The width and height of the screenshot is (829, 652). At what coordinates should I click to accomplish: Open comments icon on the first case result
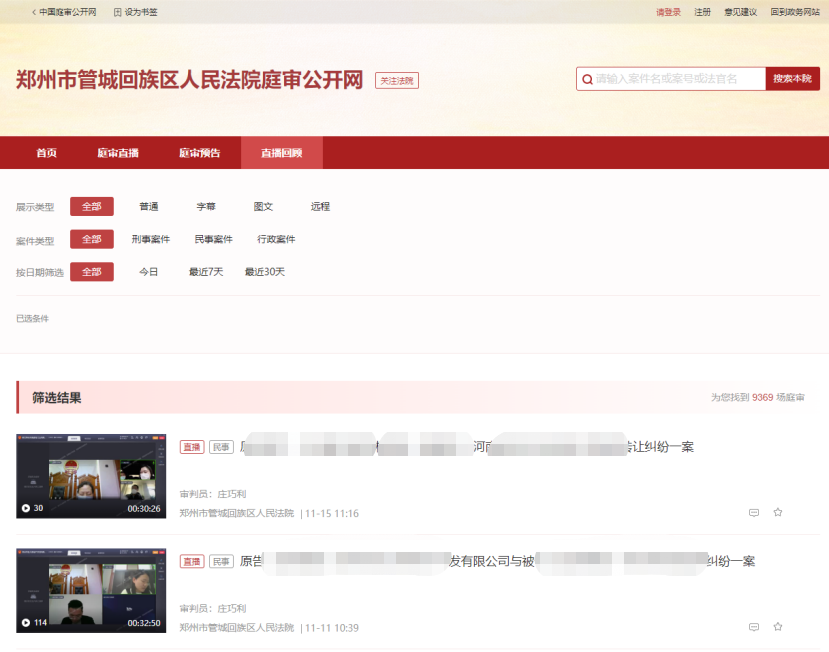(x=753, y=512)
